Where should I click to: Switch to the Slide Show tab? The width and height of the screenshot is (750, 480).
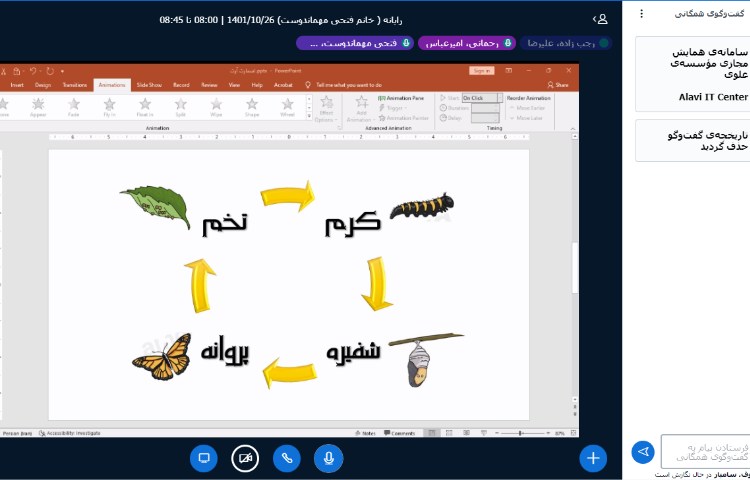click(148, 85)
